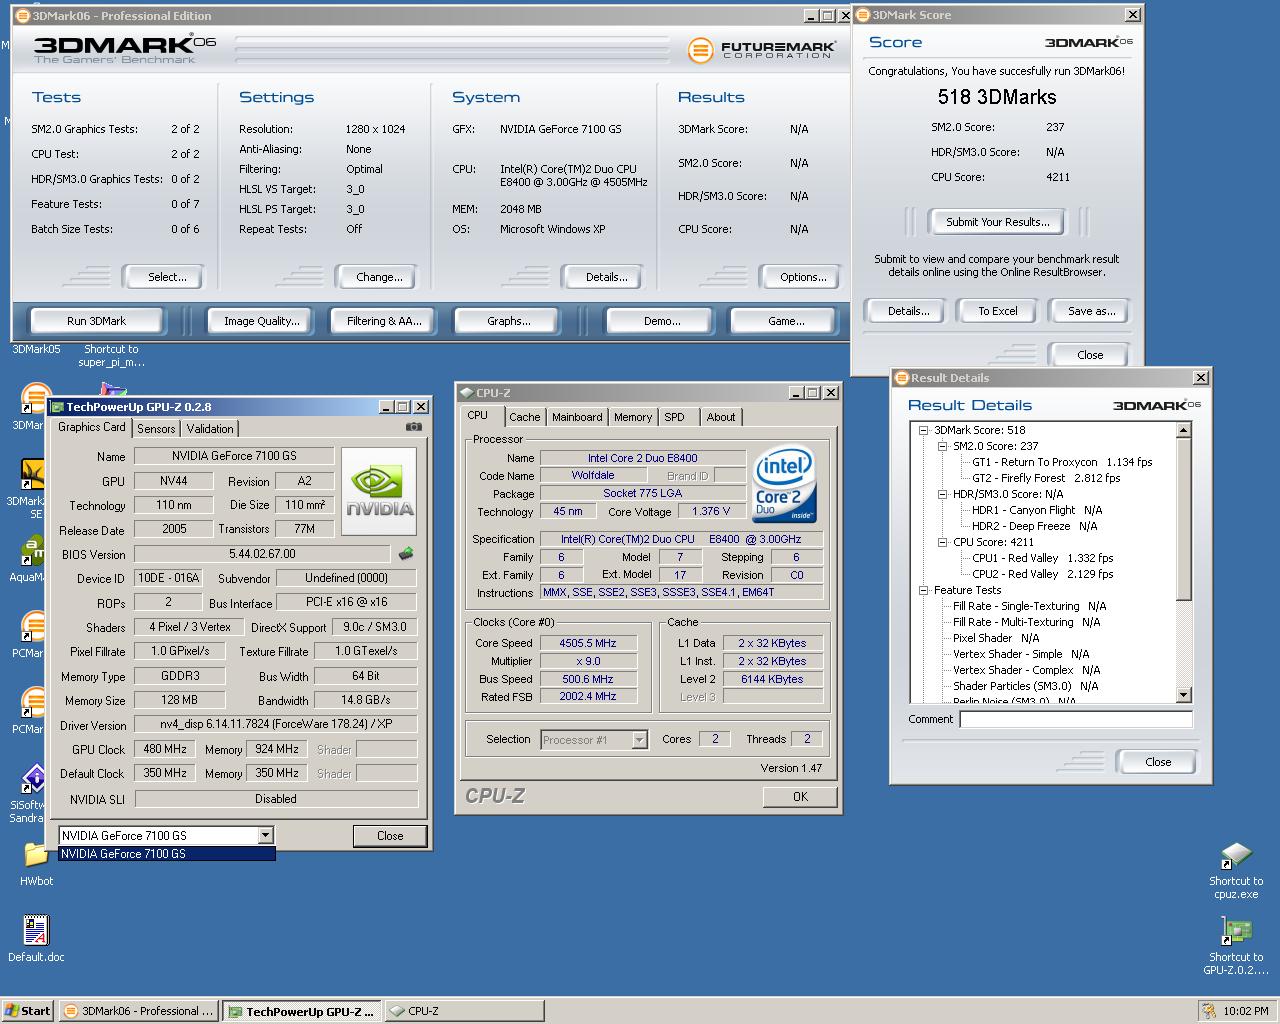Open the Processor #1 selection dropdown in CPU-Z
Viewport: 1280px width, 1024px height.
coord(639,740)
